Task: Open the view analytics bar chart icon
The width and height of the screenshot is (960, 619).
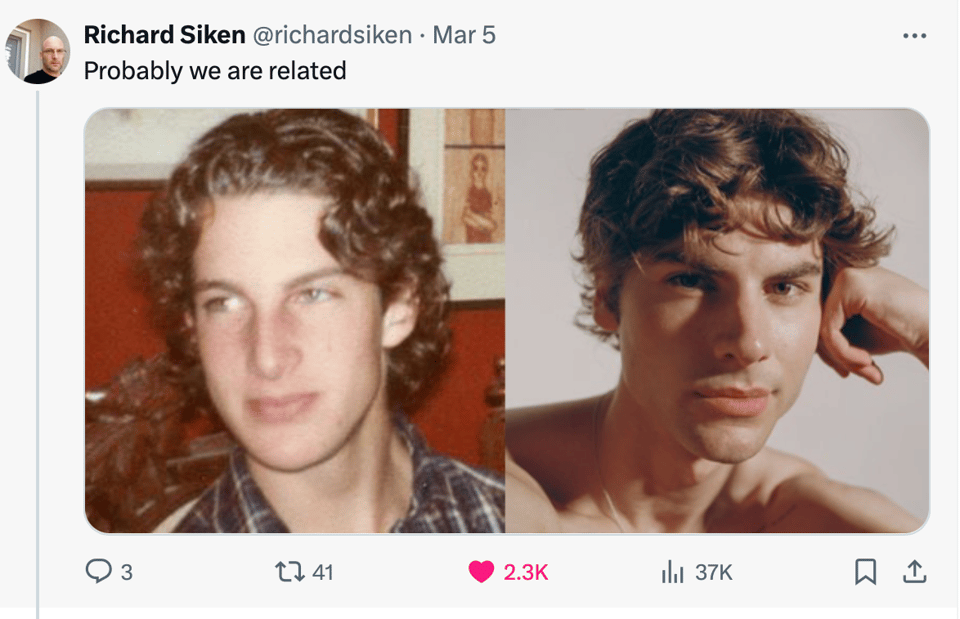Action: click(672, 571)
